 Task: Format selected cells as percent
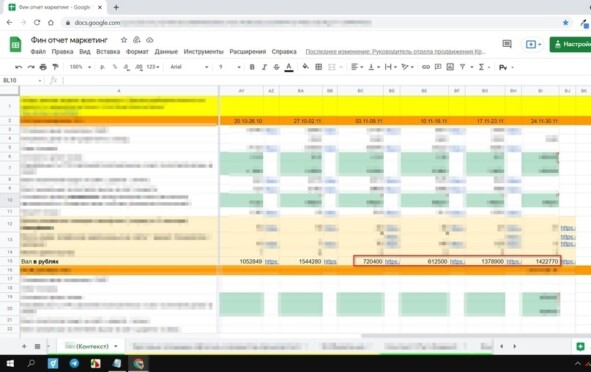click(115, 67)
